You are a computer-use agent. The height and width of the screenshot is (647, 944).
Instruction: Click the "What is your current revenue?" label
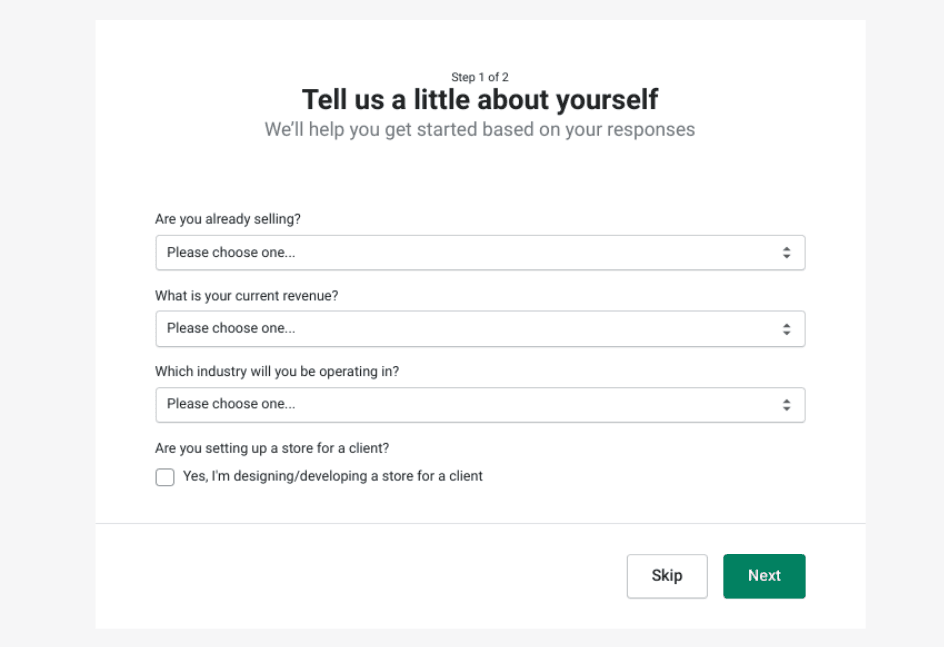point(247,296)
